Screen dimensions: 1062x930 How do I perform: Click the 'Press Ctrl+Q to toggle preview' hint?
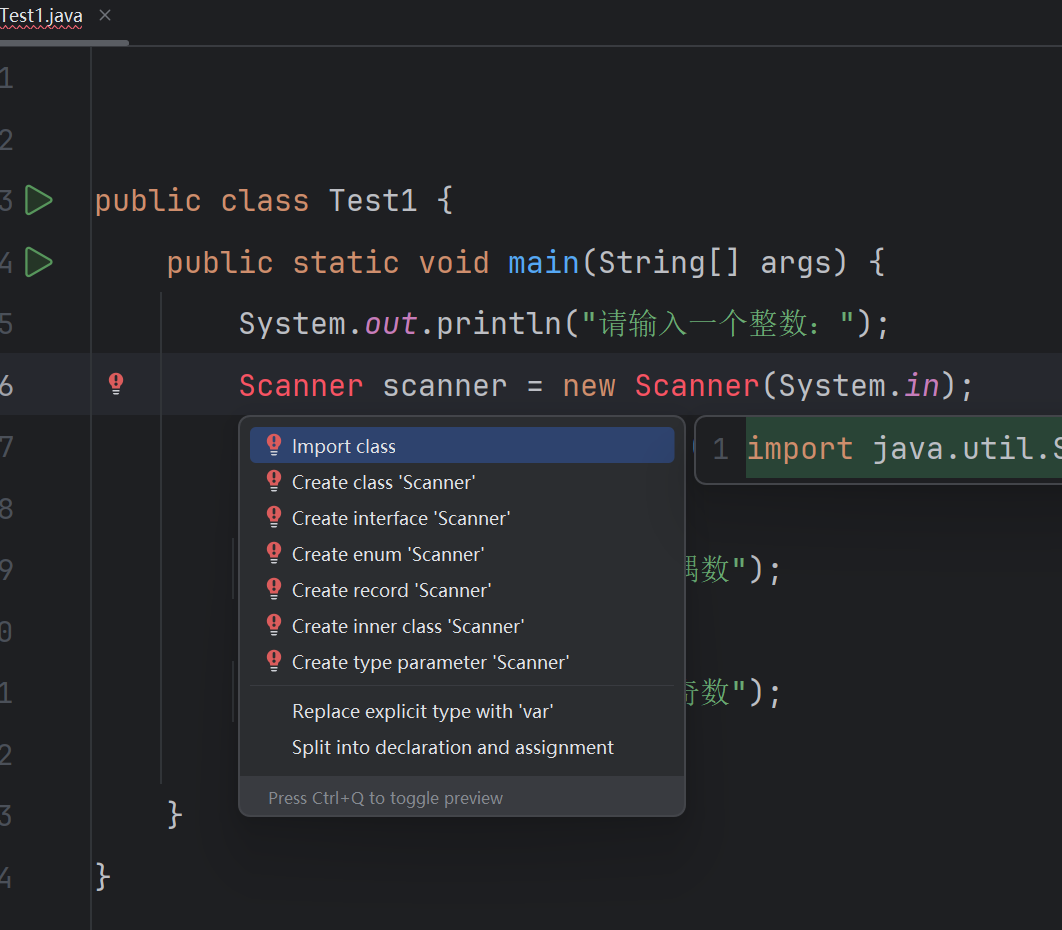click(385, 798)
